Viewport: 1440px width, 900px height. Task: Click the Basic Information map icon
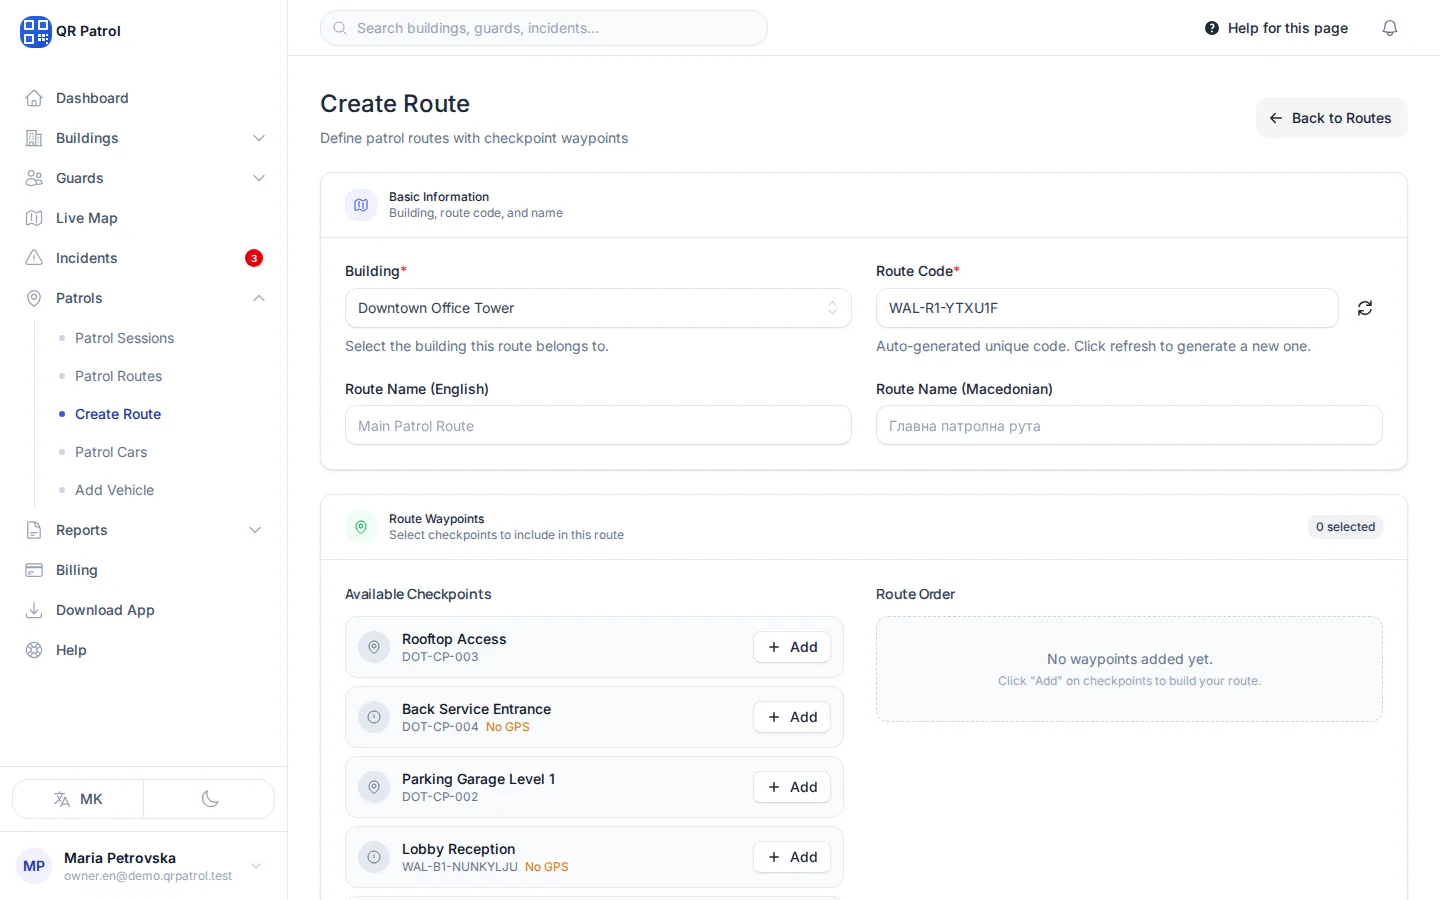pos(361,205)
